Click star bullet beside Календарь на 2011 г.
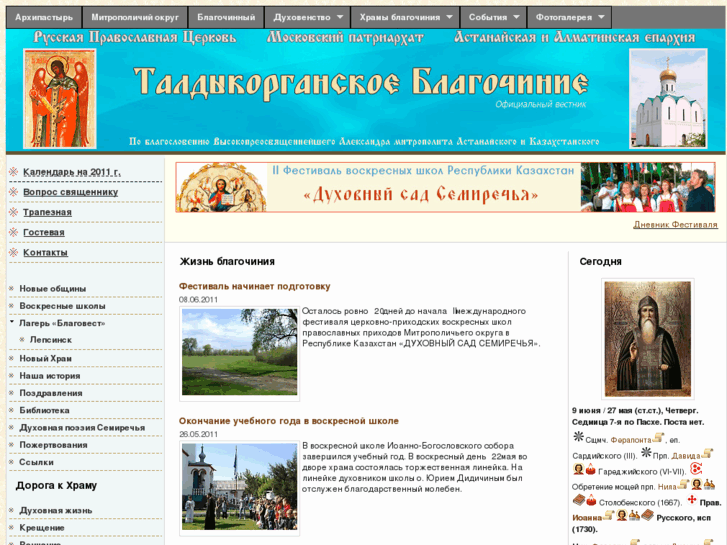Image resolution: width=727 pixels, height=545 pixels. tap(13, 172)
